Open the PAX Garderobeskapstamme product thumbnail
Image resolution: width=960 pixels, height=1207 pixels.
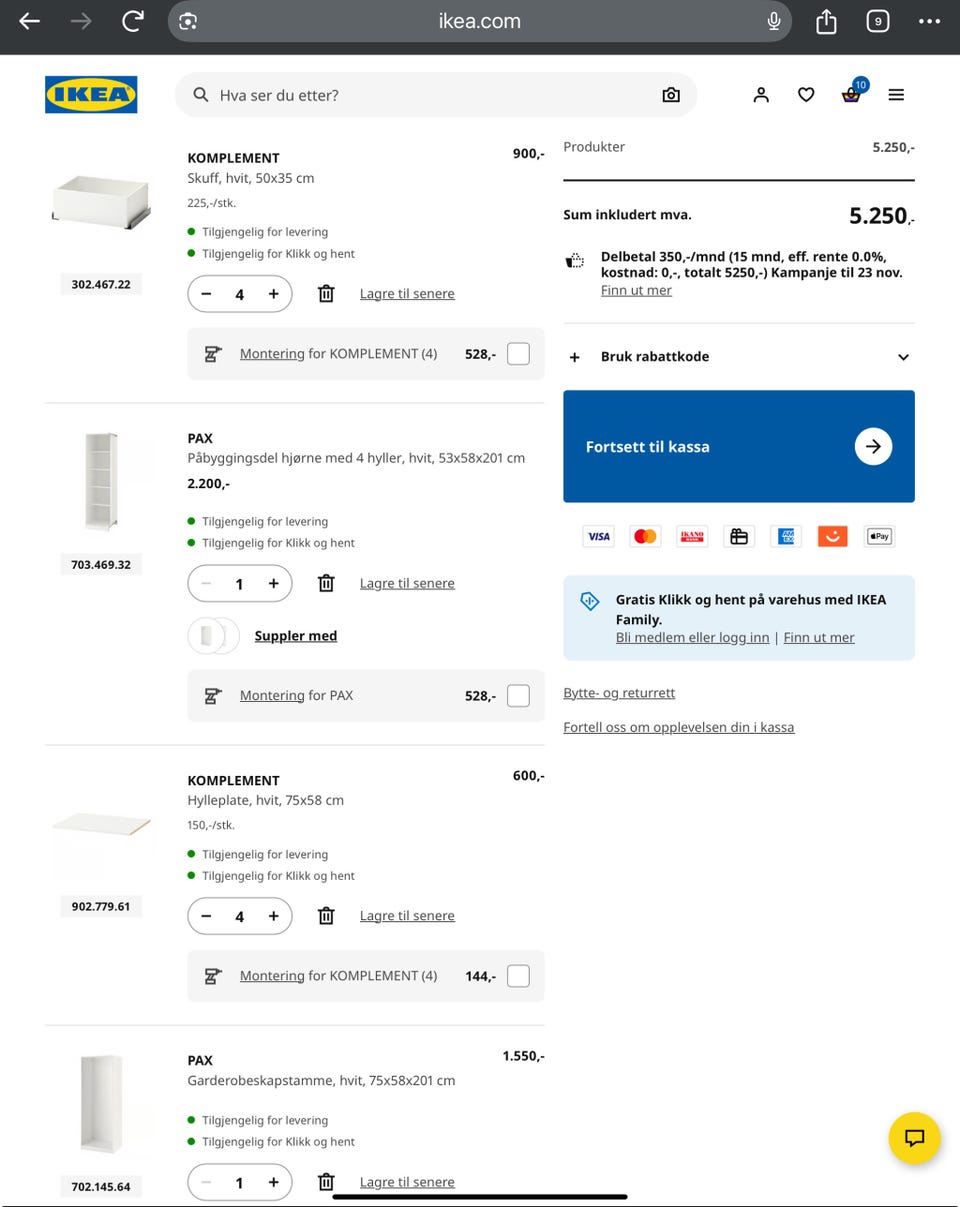(101, 1104)
